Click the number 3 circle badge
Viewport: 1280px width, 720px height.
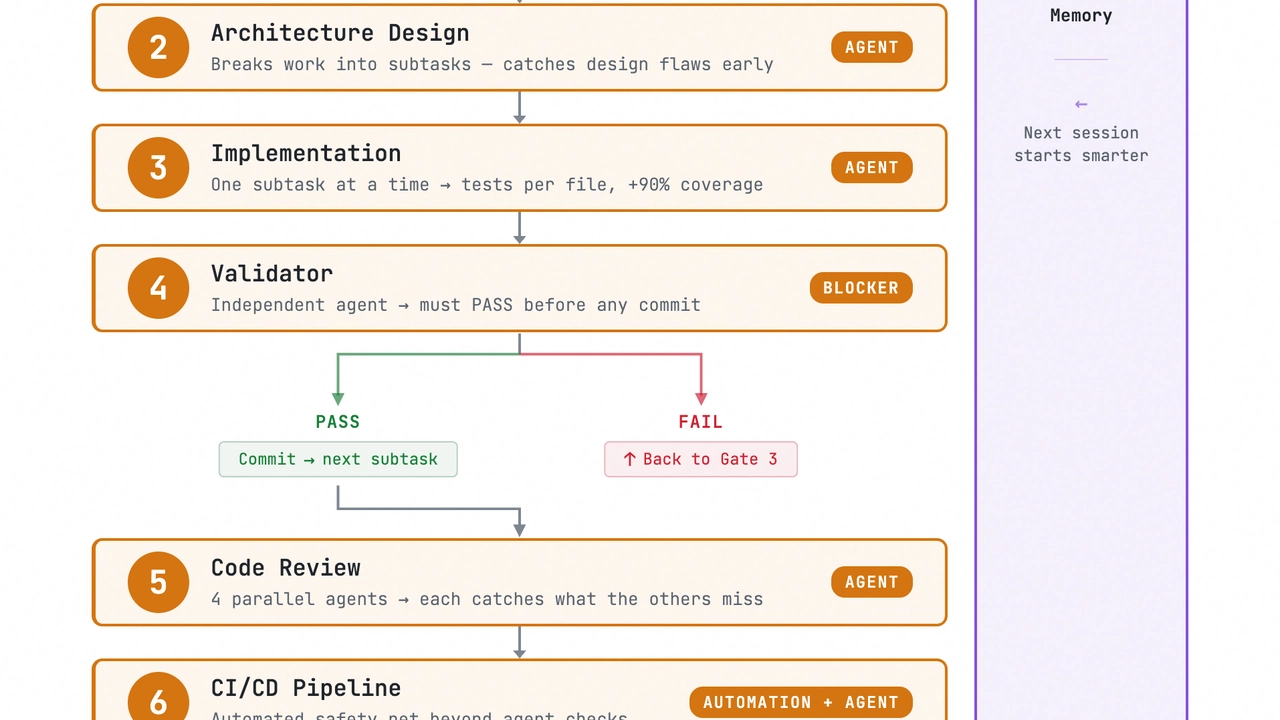[x=158, y=167]
